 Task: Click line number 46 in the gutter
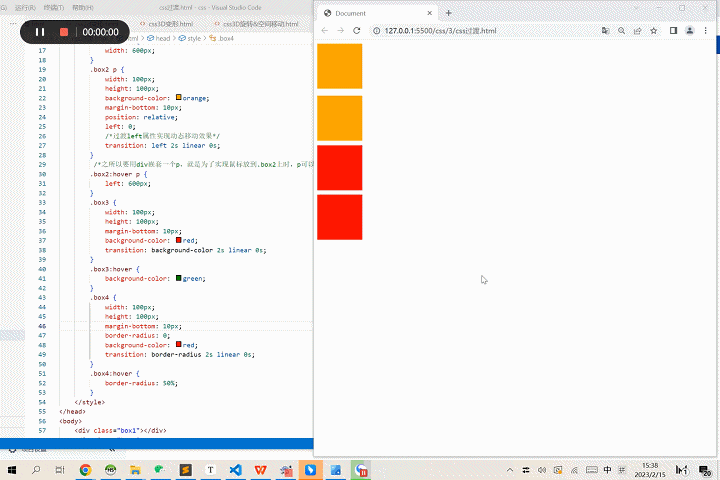coord(42,326)
